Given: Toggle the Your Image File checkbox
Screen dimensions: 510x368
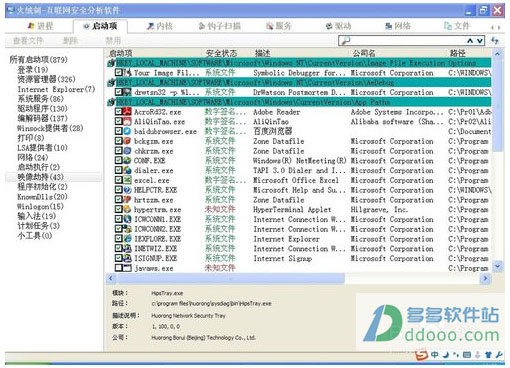Looking at the screenshot, I should pyautogui.click(x=118, y=72).
